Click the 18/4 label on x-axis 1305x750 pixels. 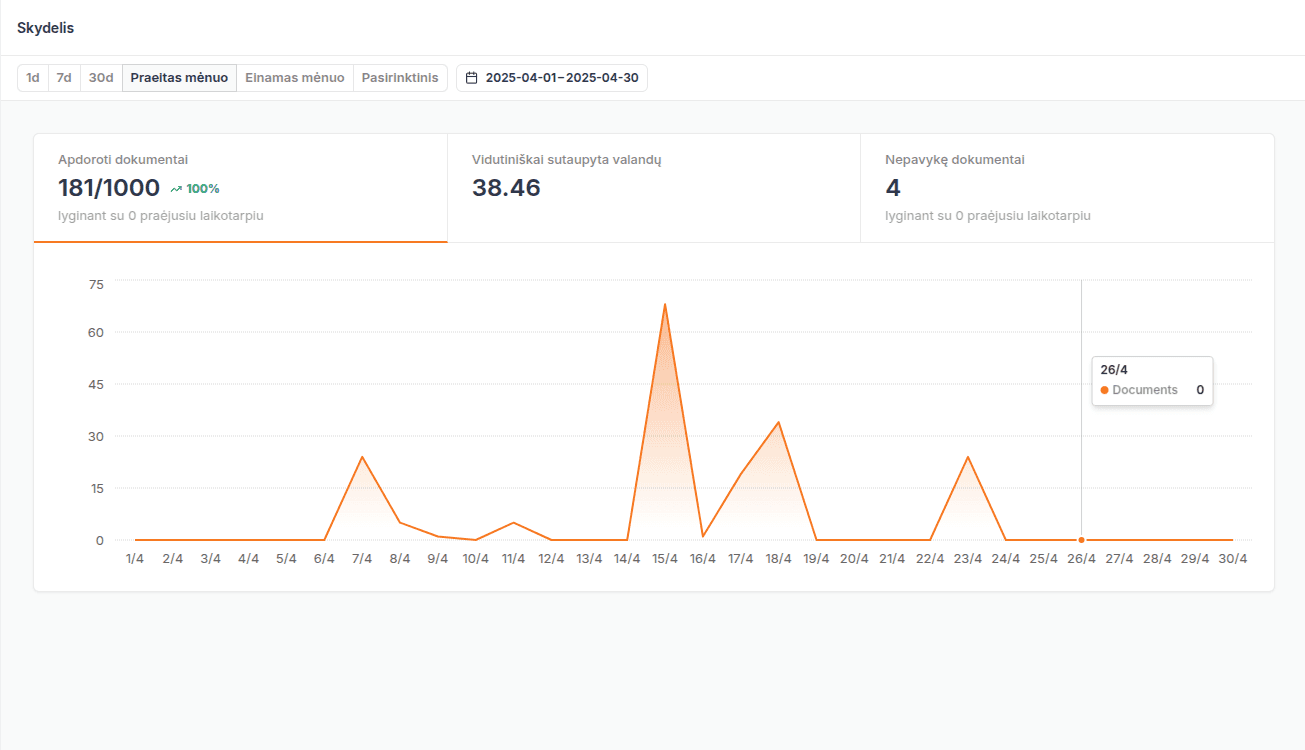[x=778, y=559]
